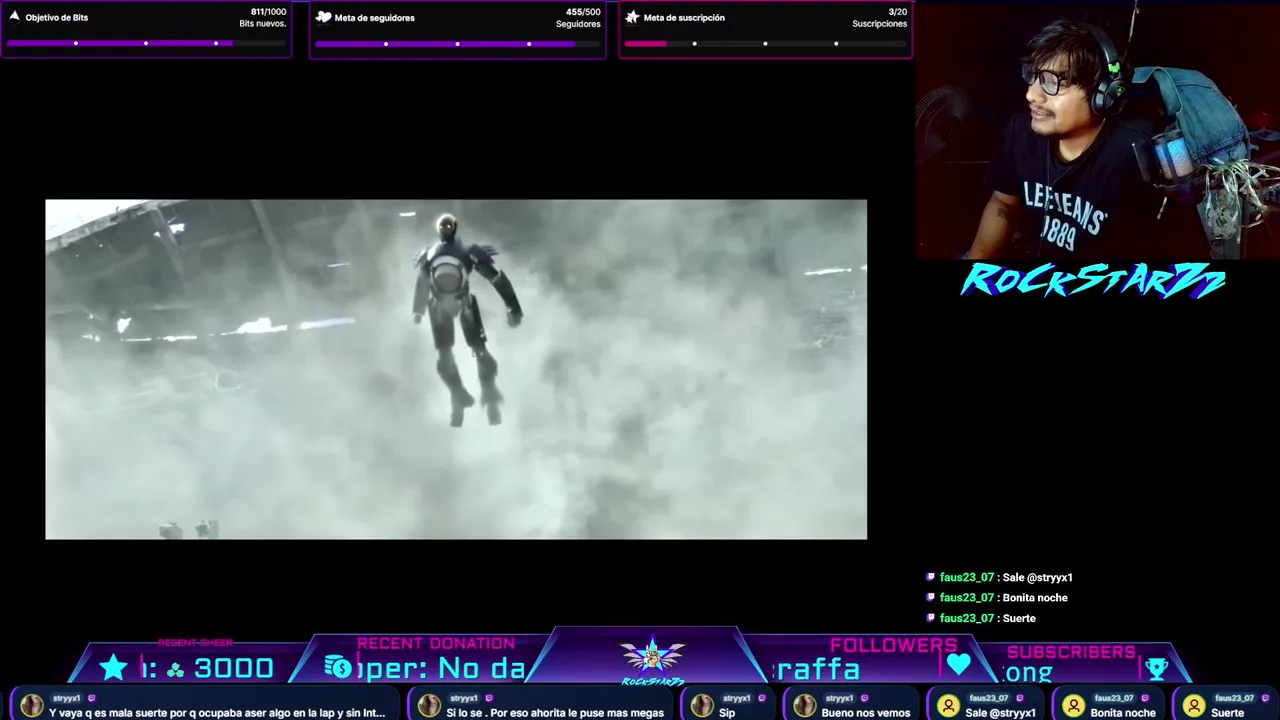Viewport: 1280px width, 720px height.
Task: Click faus23_07 avatar on bottom "Suerte" card
Action: pos(1194,707)
